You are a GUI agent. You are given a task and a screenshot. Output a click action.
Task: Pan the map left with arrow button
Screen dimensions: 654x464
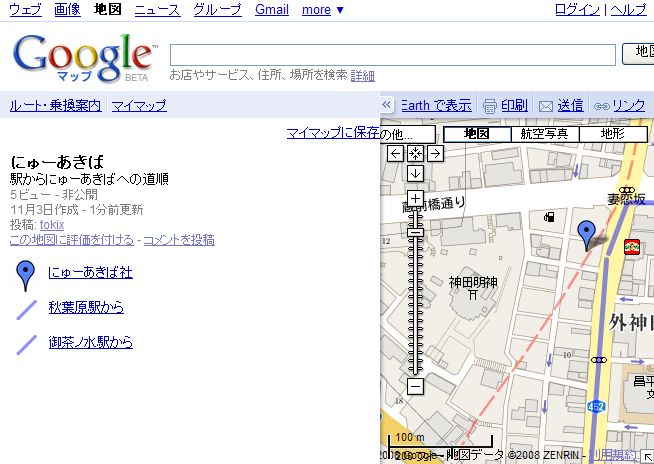395,154
